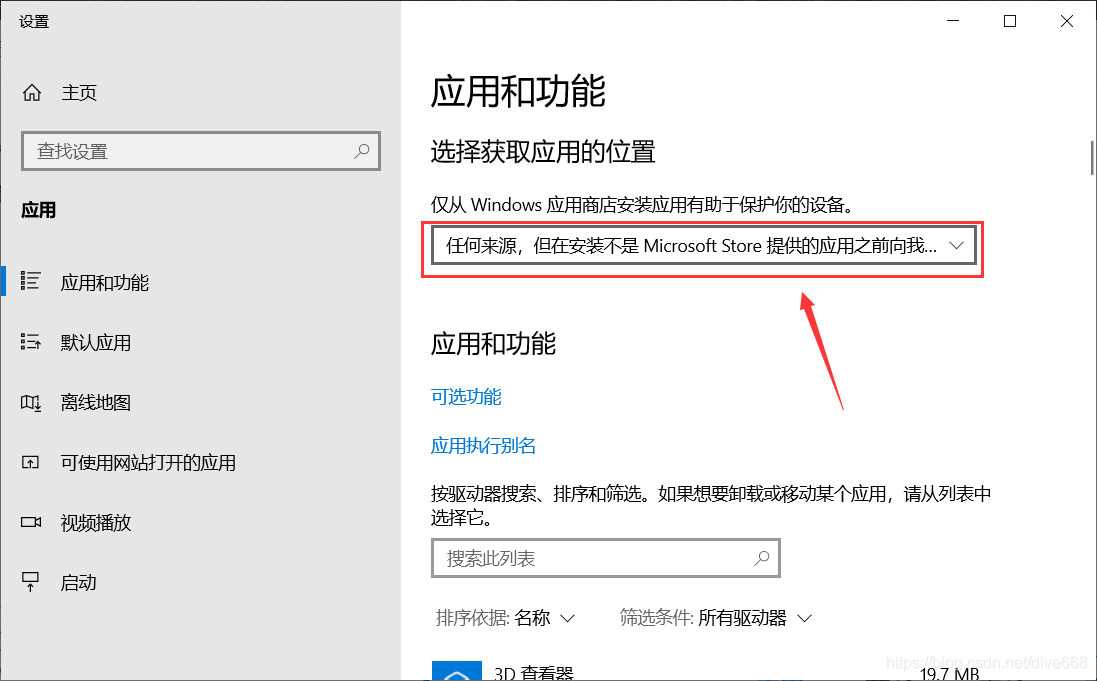The width and height of the screenshot is (1097, 681).
Task: Click the 应用执行别名 link
Action: click(x=483, y=445)
